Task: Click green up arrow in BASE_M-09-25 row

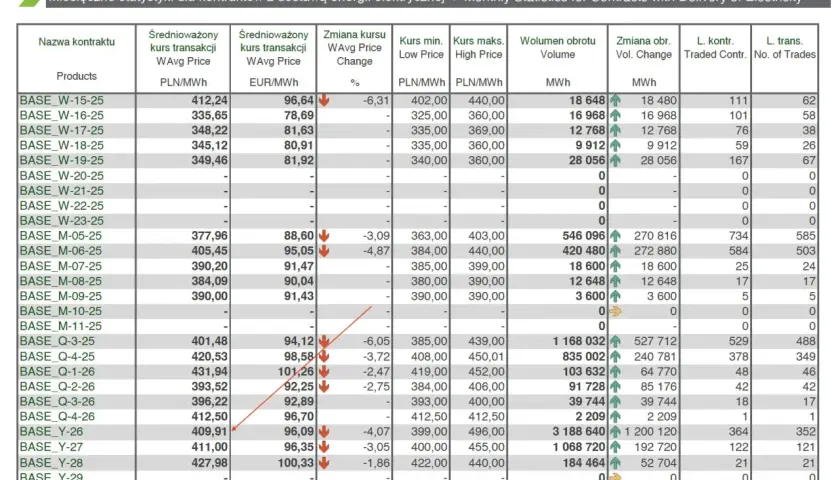Action: point(615,296)
